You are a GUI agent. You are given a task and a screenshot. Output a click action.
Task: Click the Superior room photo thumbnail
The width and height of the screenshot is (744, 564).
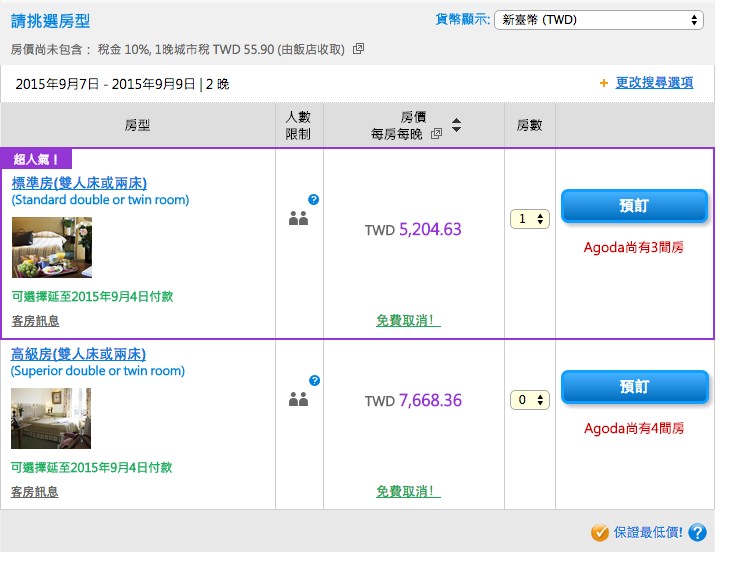(51, 418)
